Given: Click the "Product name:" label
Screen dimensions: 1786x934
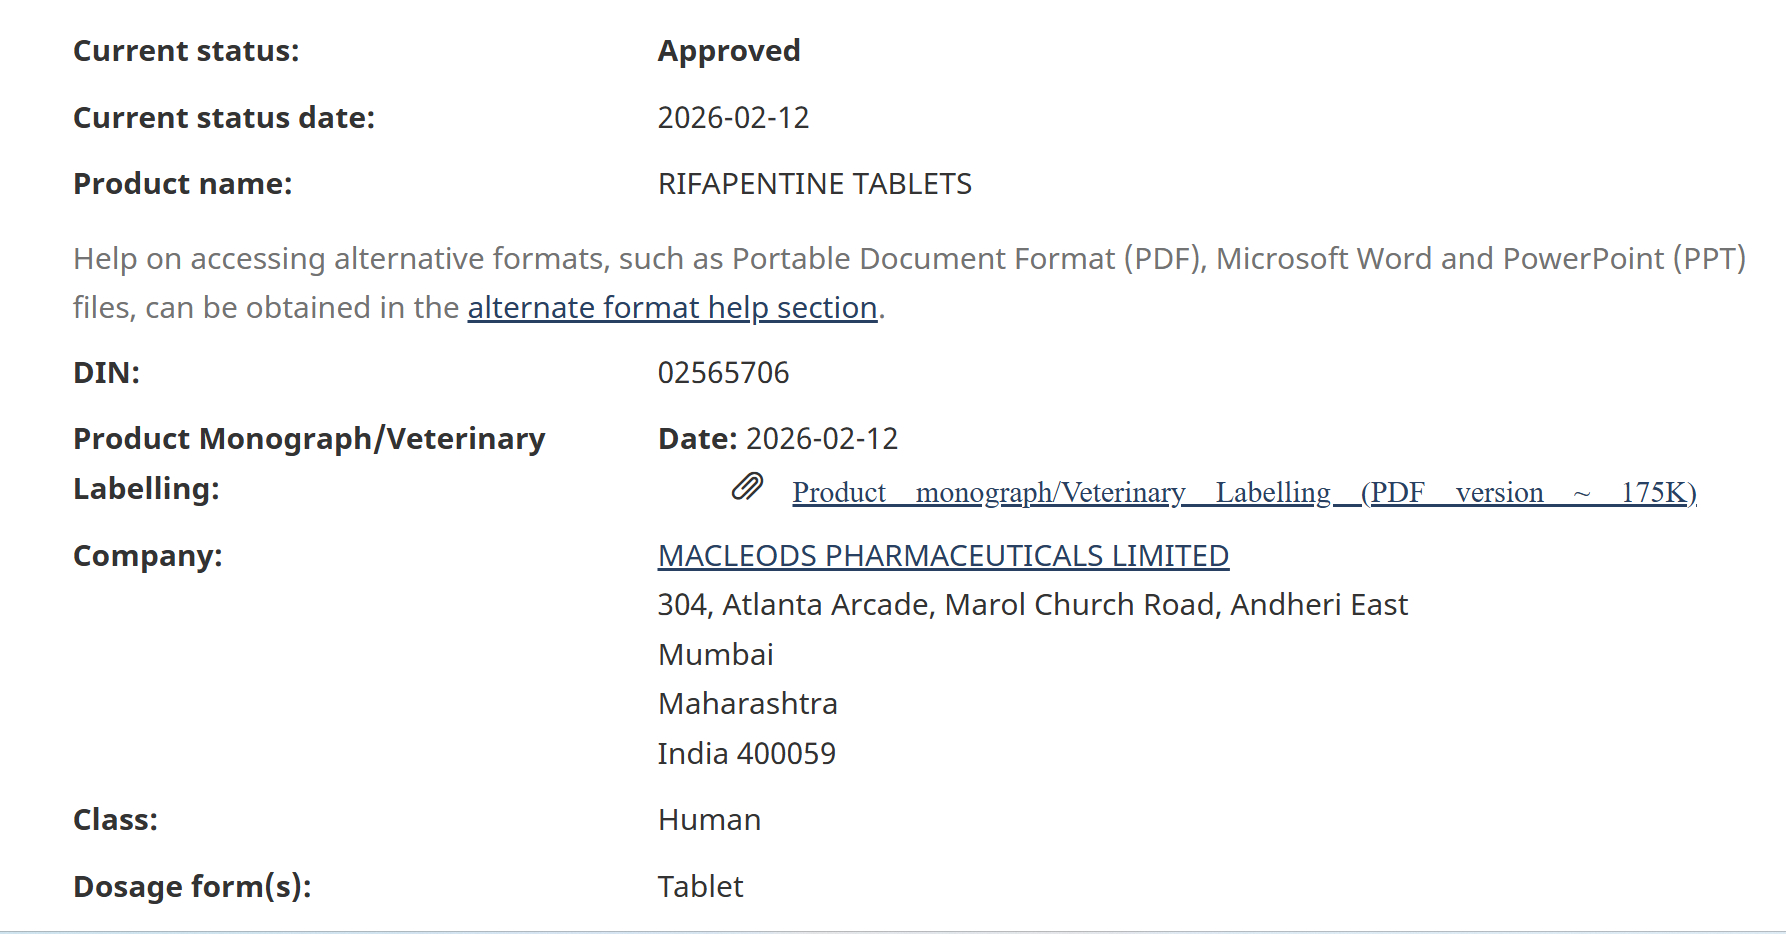Looking at the screenshot, I should pos(182,184).
